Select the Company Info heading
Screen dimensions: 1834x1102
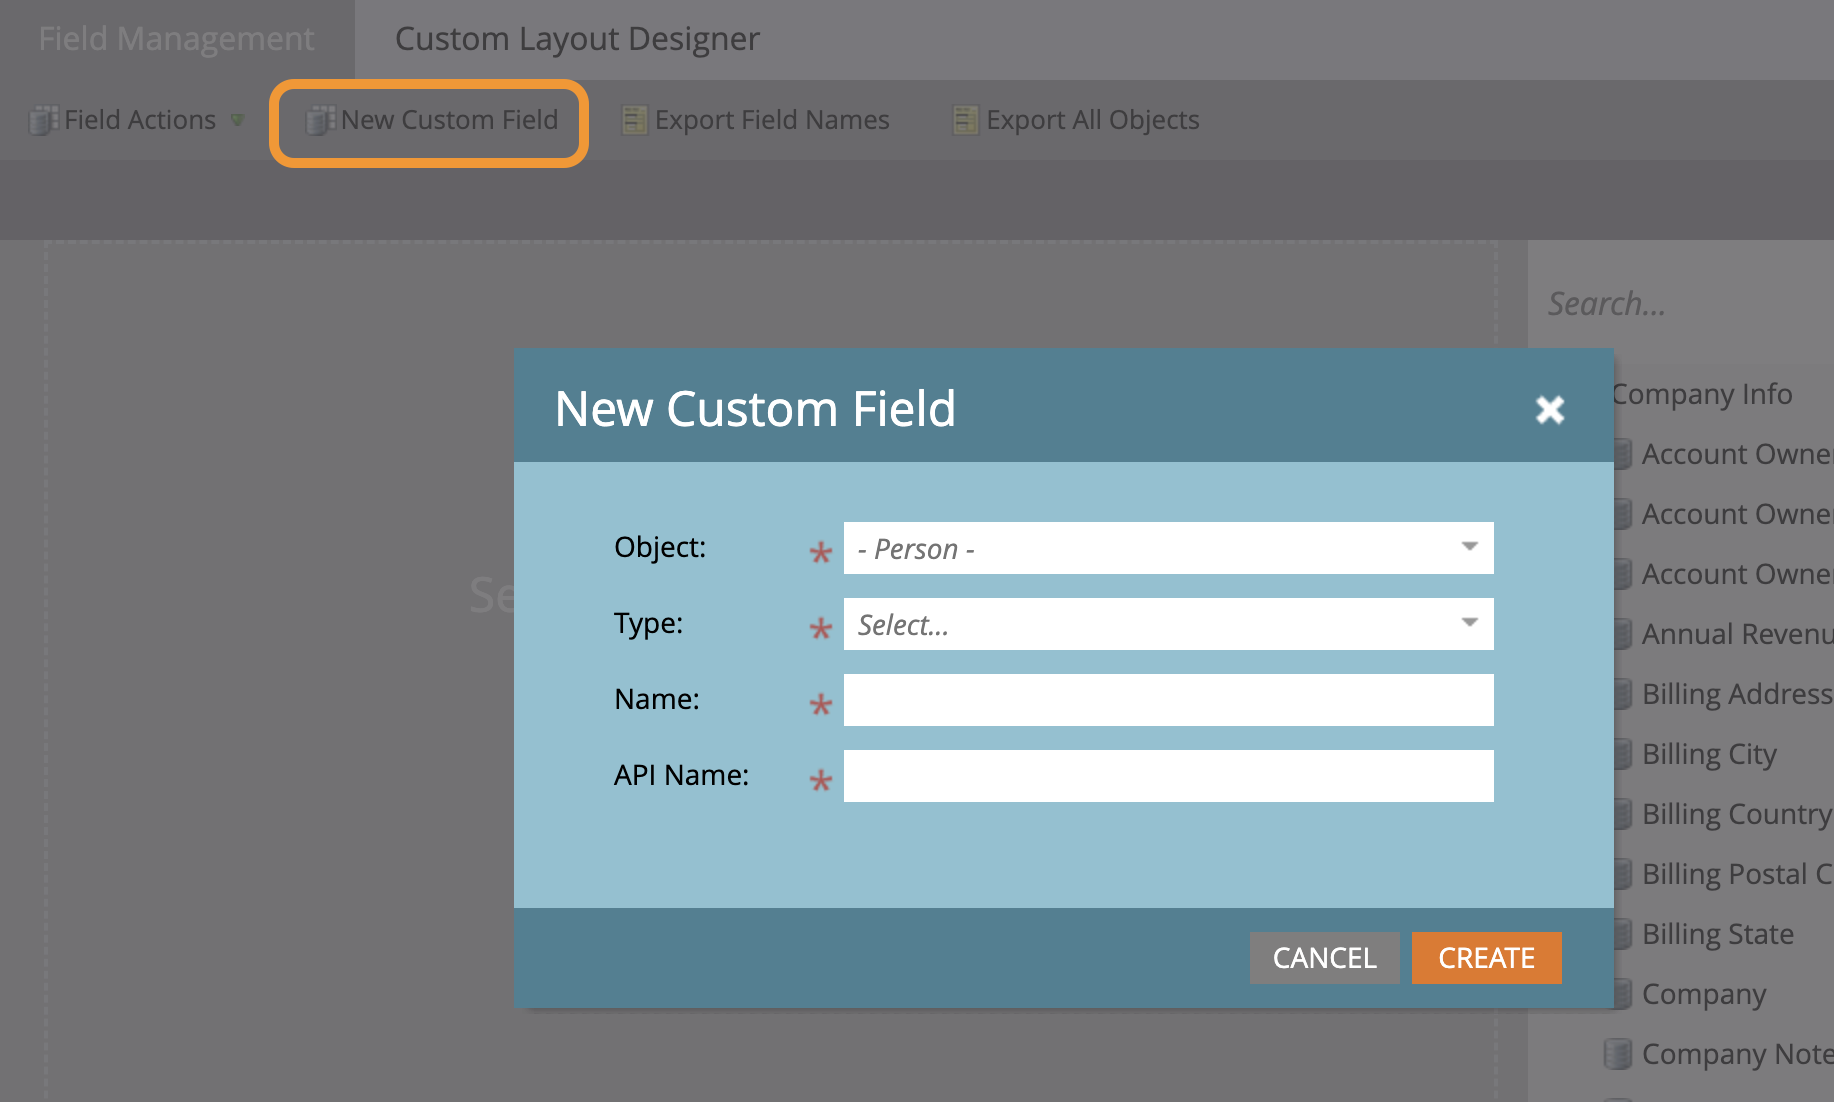pyautogui.click(x=1702, y=394)
